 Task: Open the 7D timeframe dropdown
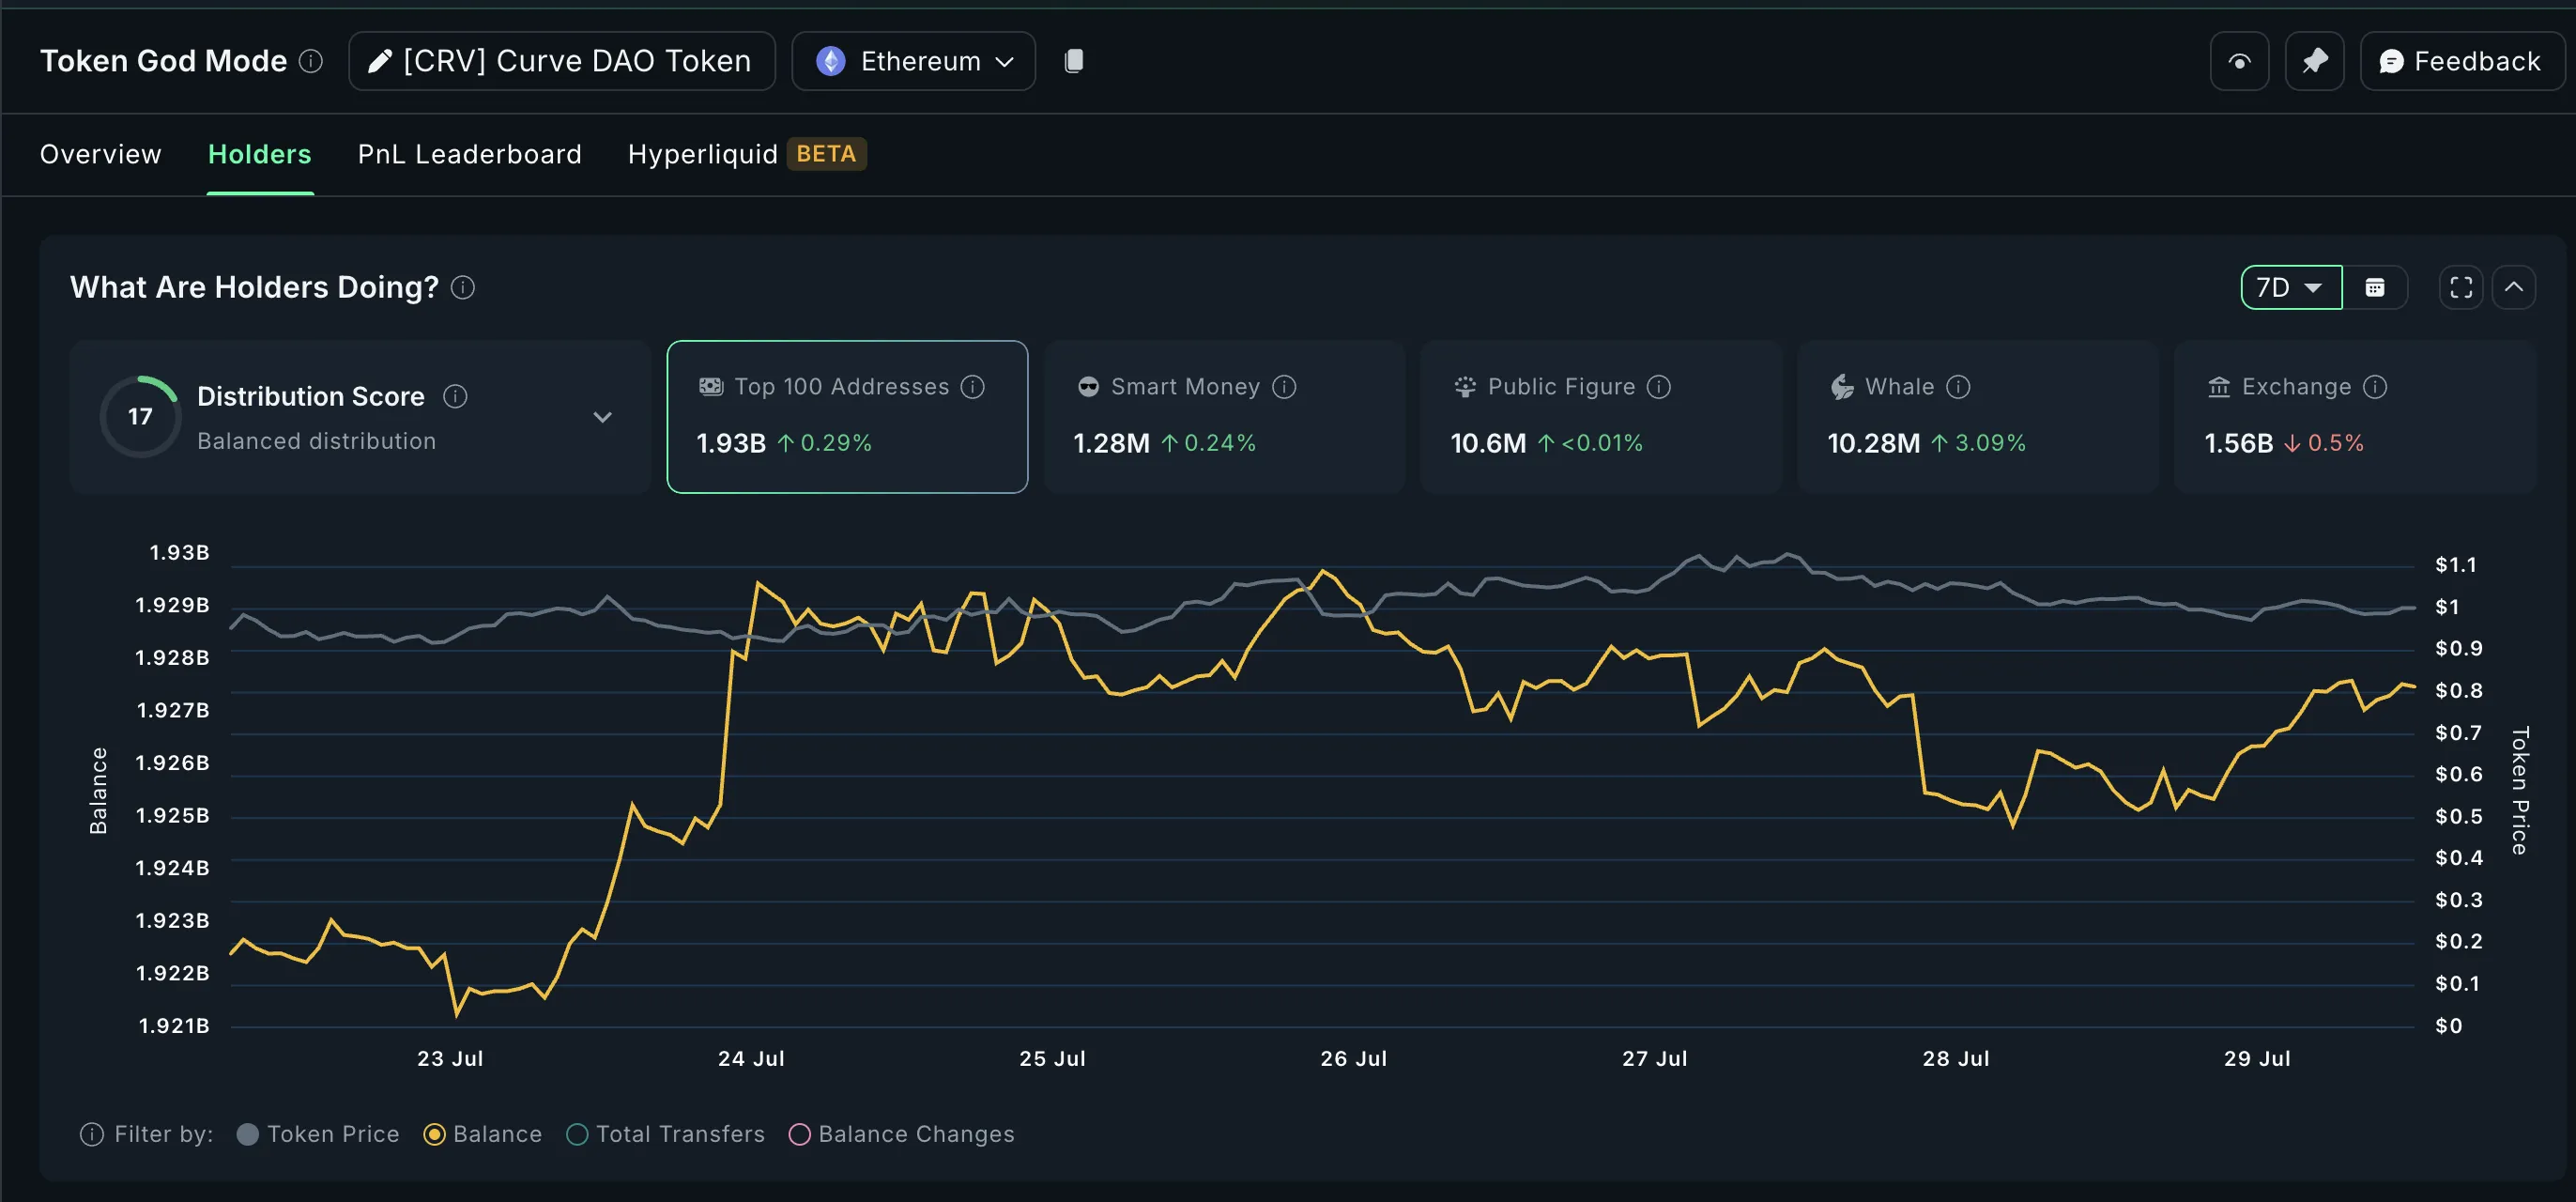[2290, 288]
